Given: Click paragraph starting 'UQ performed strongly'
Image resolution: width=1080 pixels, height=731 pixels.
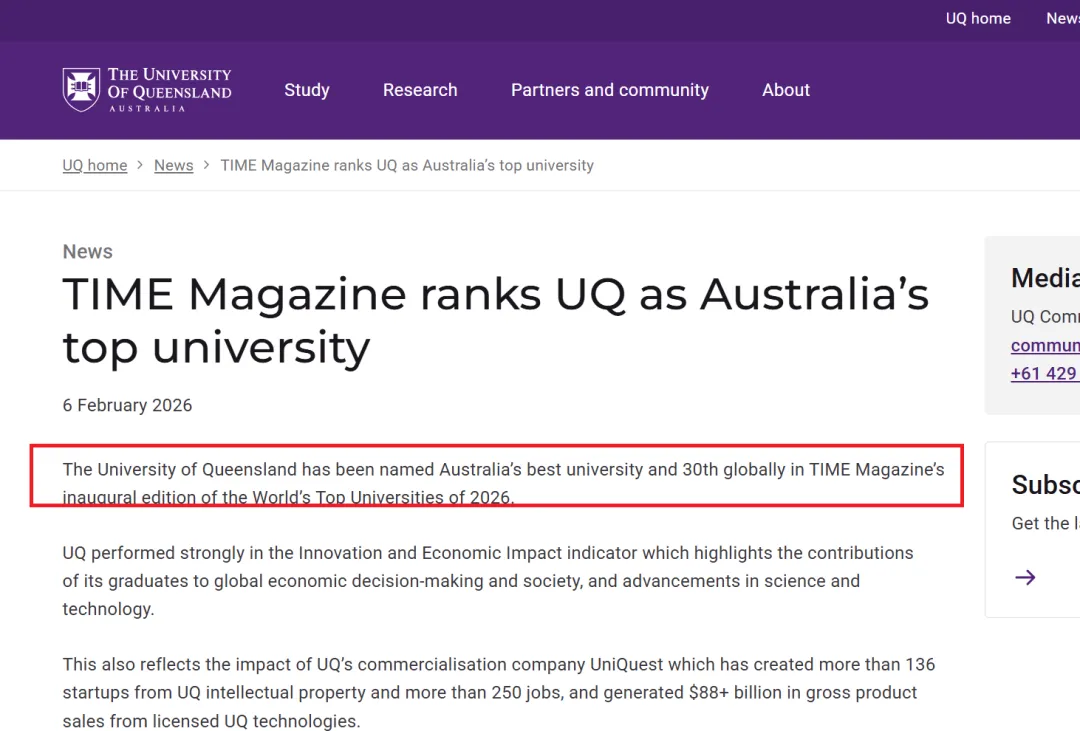Looking at the screenshot, I should [x=488, y=581].
